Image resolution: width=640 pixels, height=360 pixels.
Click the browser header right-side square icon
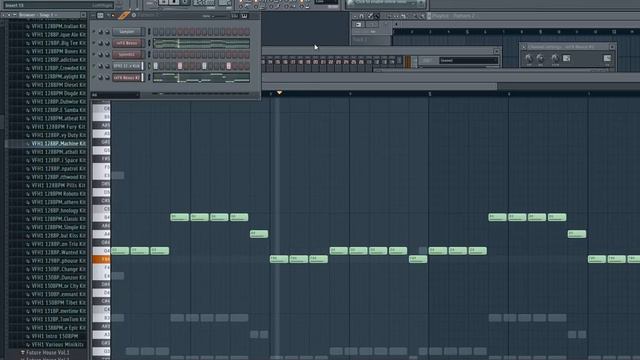click(x=83, y=15)
